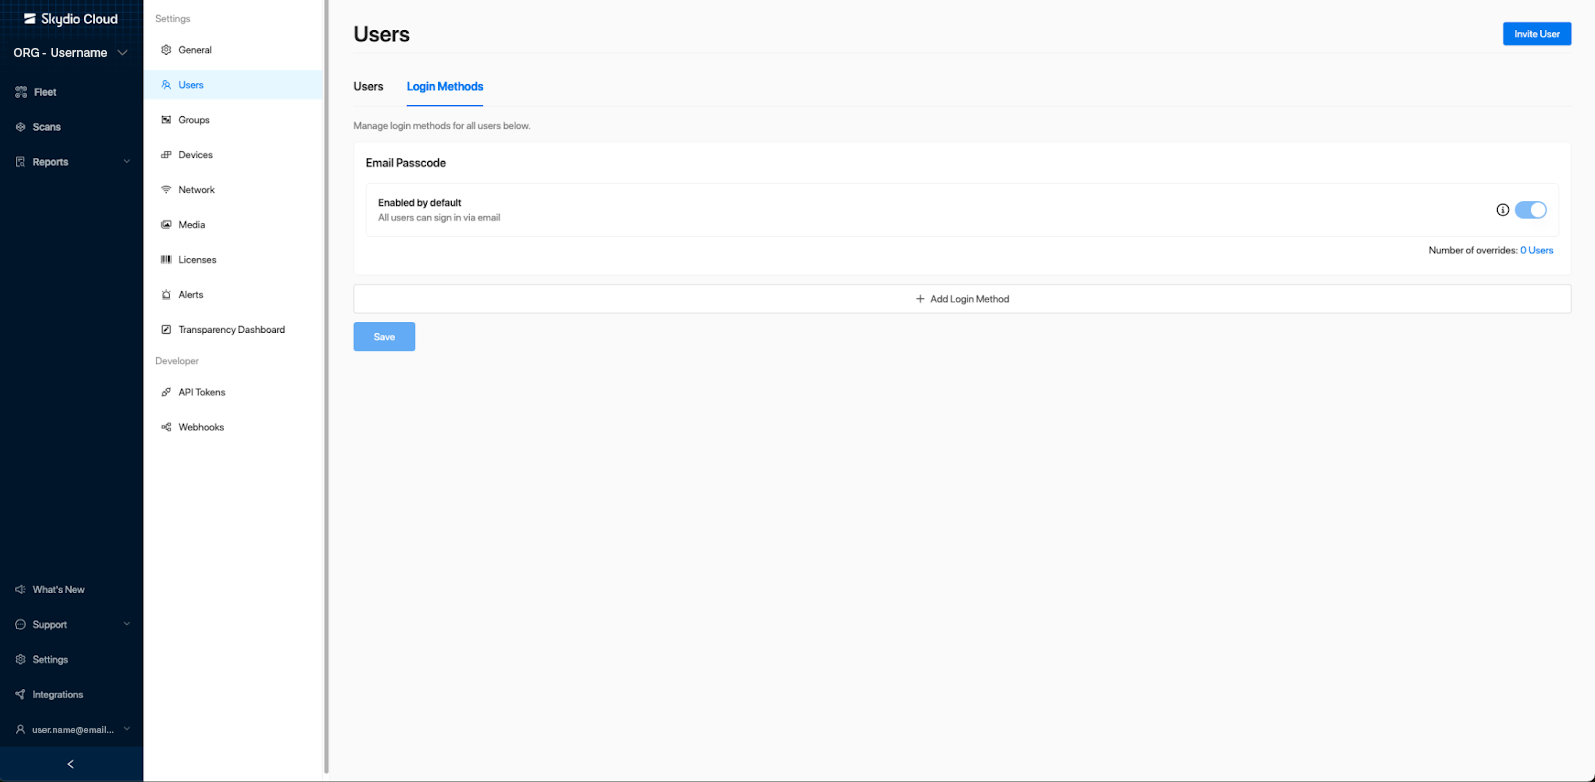Go to Media settings
The height and width of the screenshot is (782, 1595).
234,225
